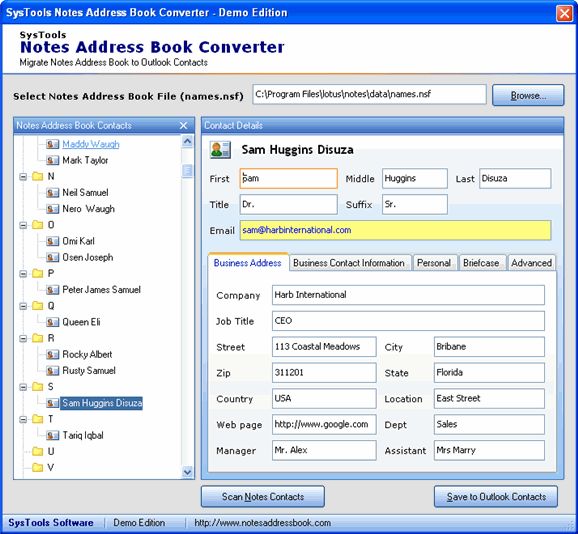Click the Suffix field containing Sr.

coord(415,205)
